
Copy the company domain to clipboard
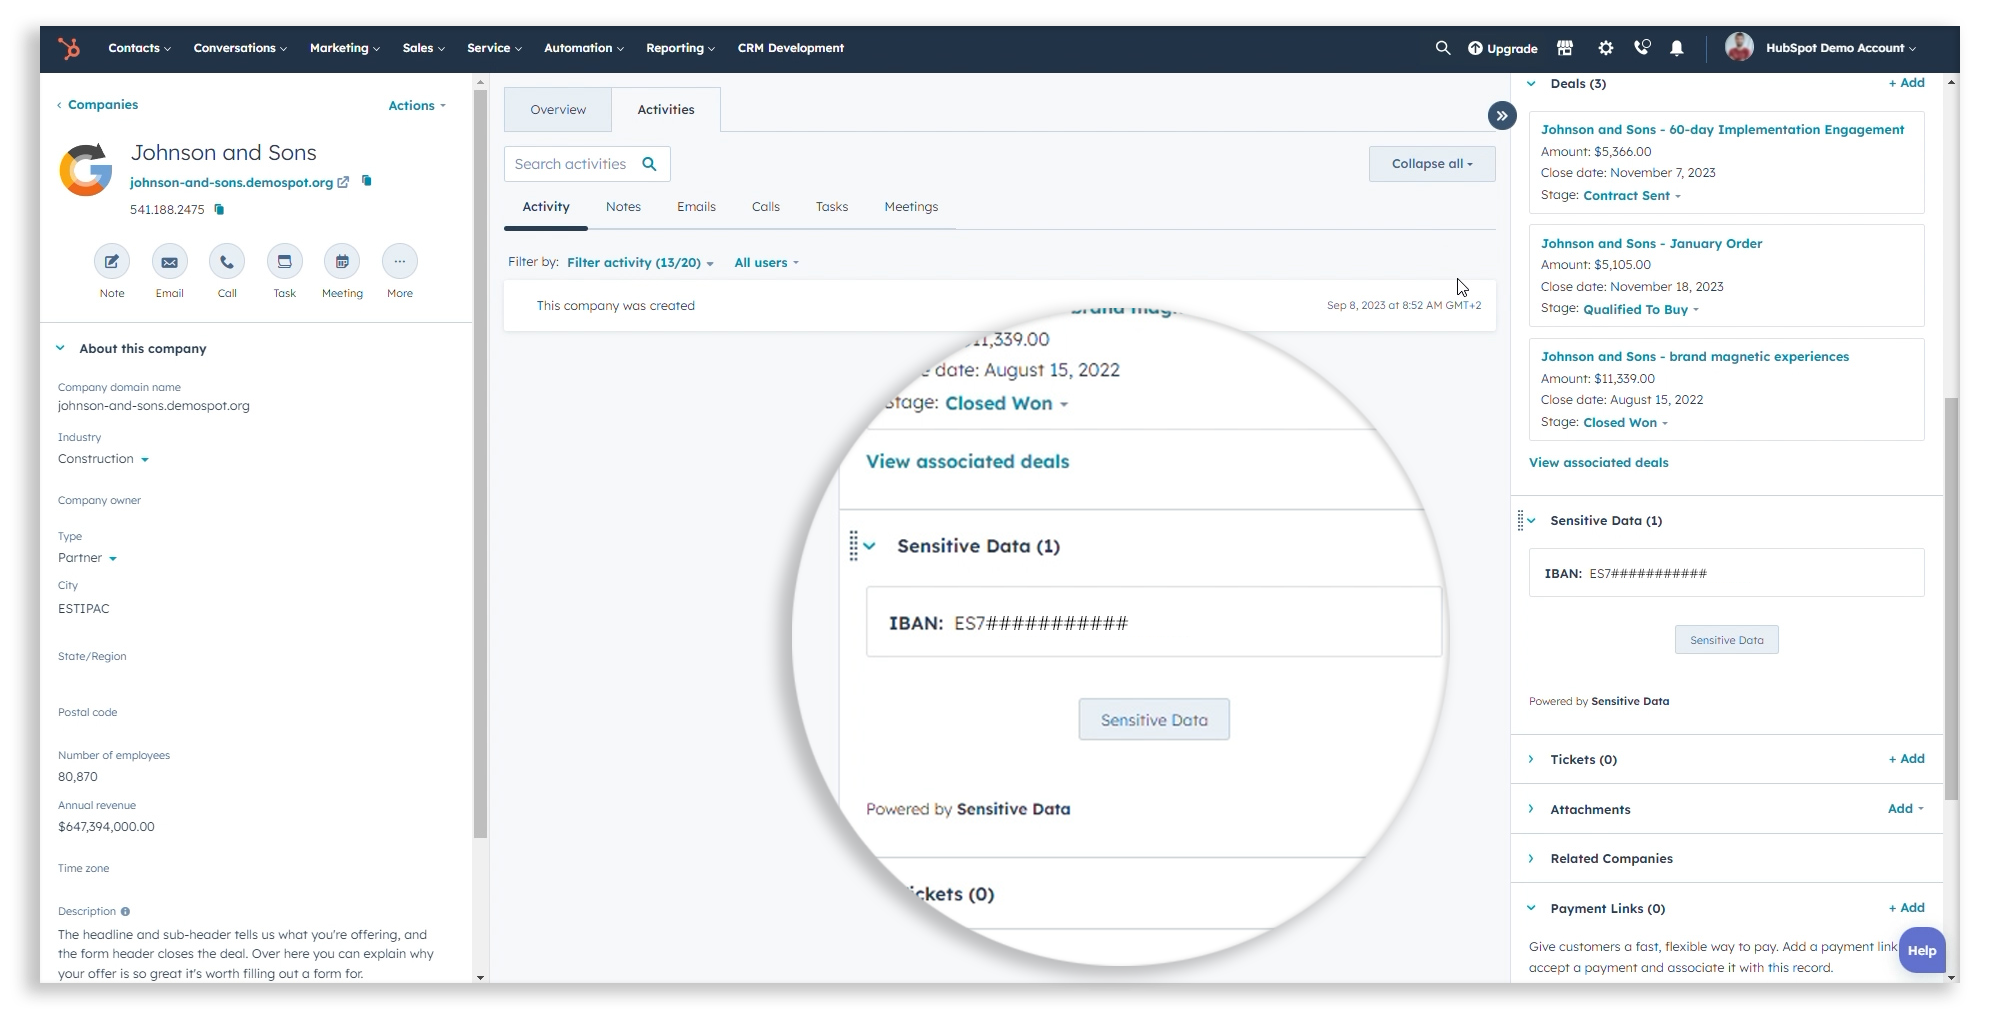click(x=367, y=181)
